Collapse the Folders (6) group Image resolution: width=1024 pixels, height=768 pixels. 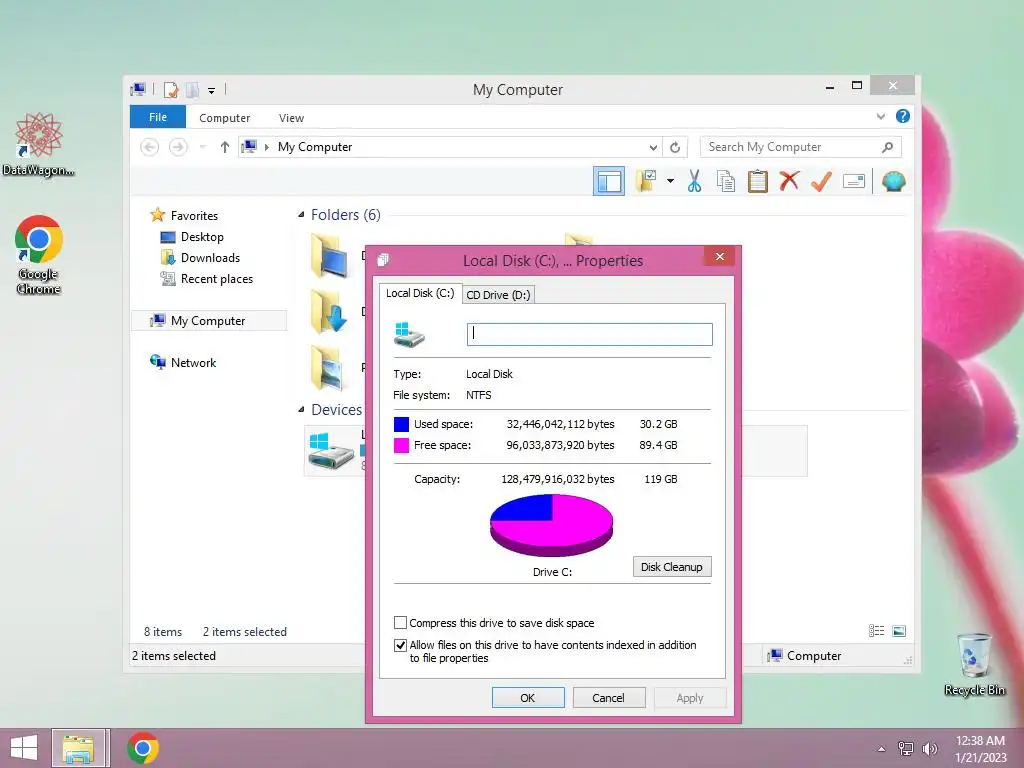[x=301, y=215]
